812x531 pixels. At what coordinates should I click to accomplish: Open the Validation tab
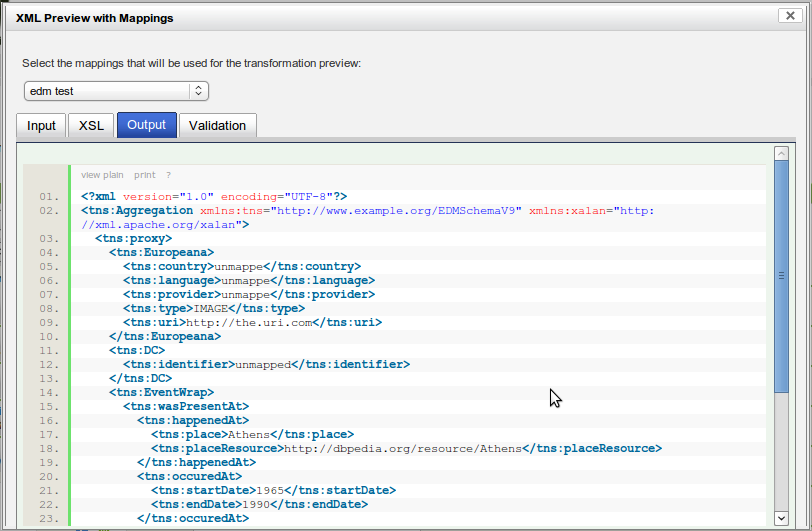pyautogui.click(x=218, y=125)
